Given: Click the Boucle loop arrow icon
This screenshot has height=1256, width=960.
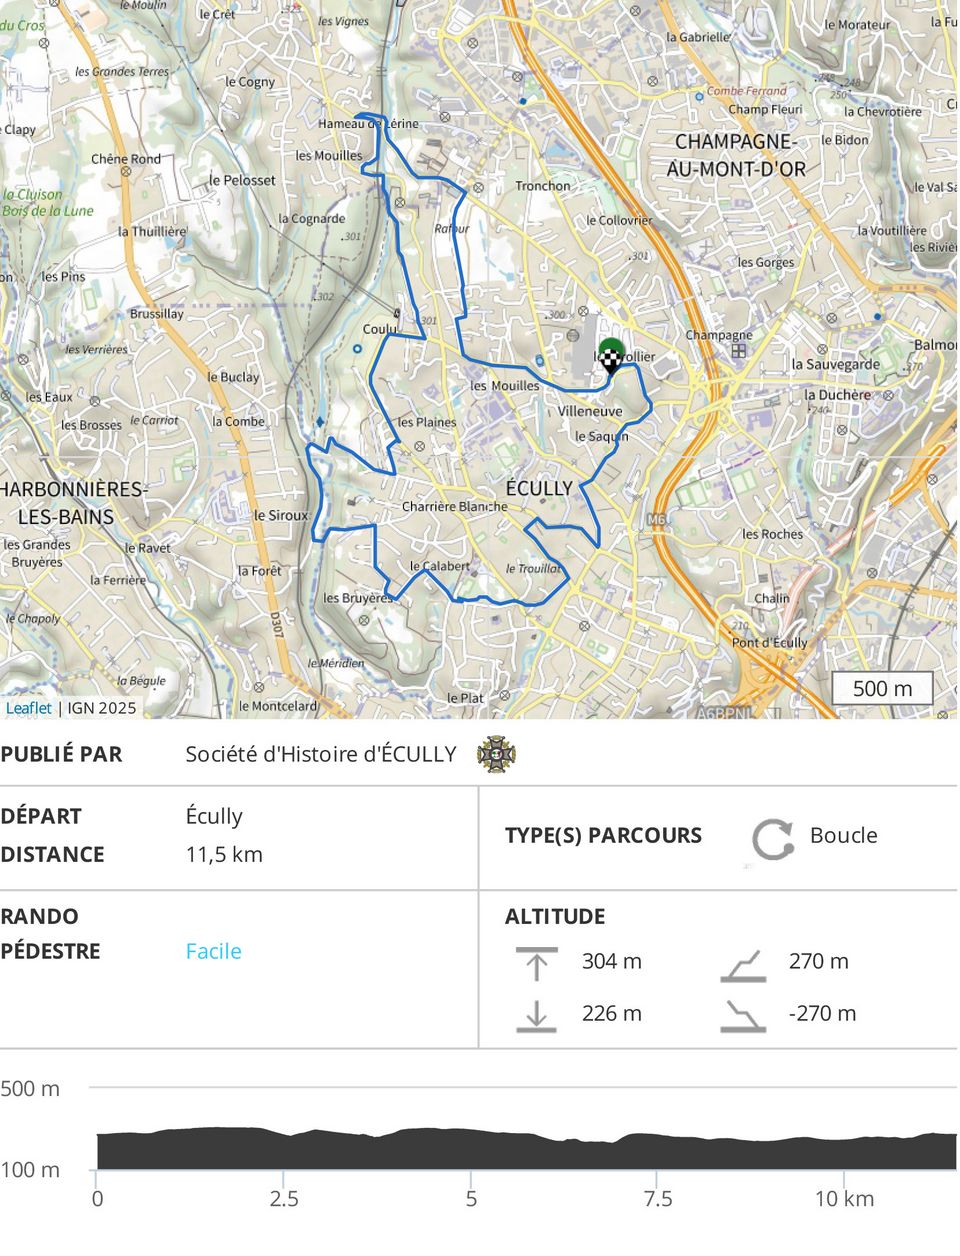Looking at the screenshot, I should click(772, 838).
